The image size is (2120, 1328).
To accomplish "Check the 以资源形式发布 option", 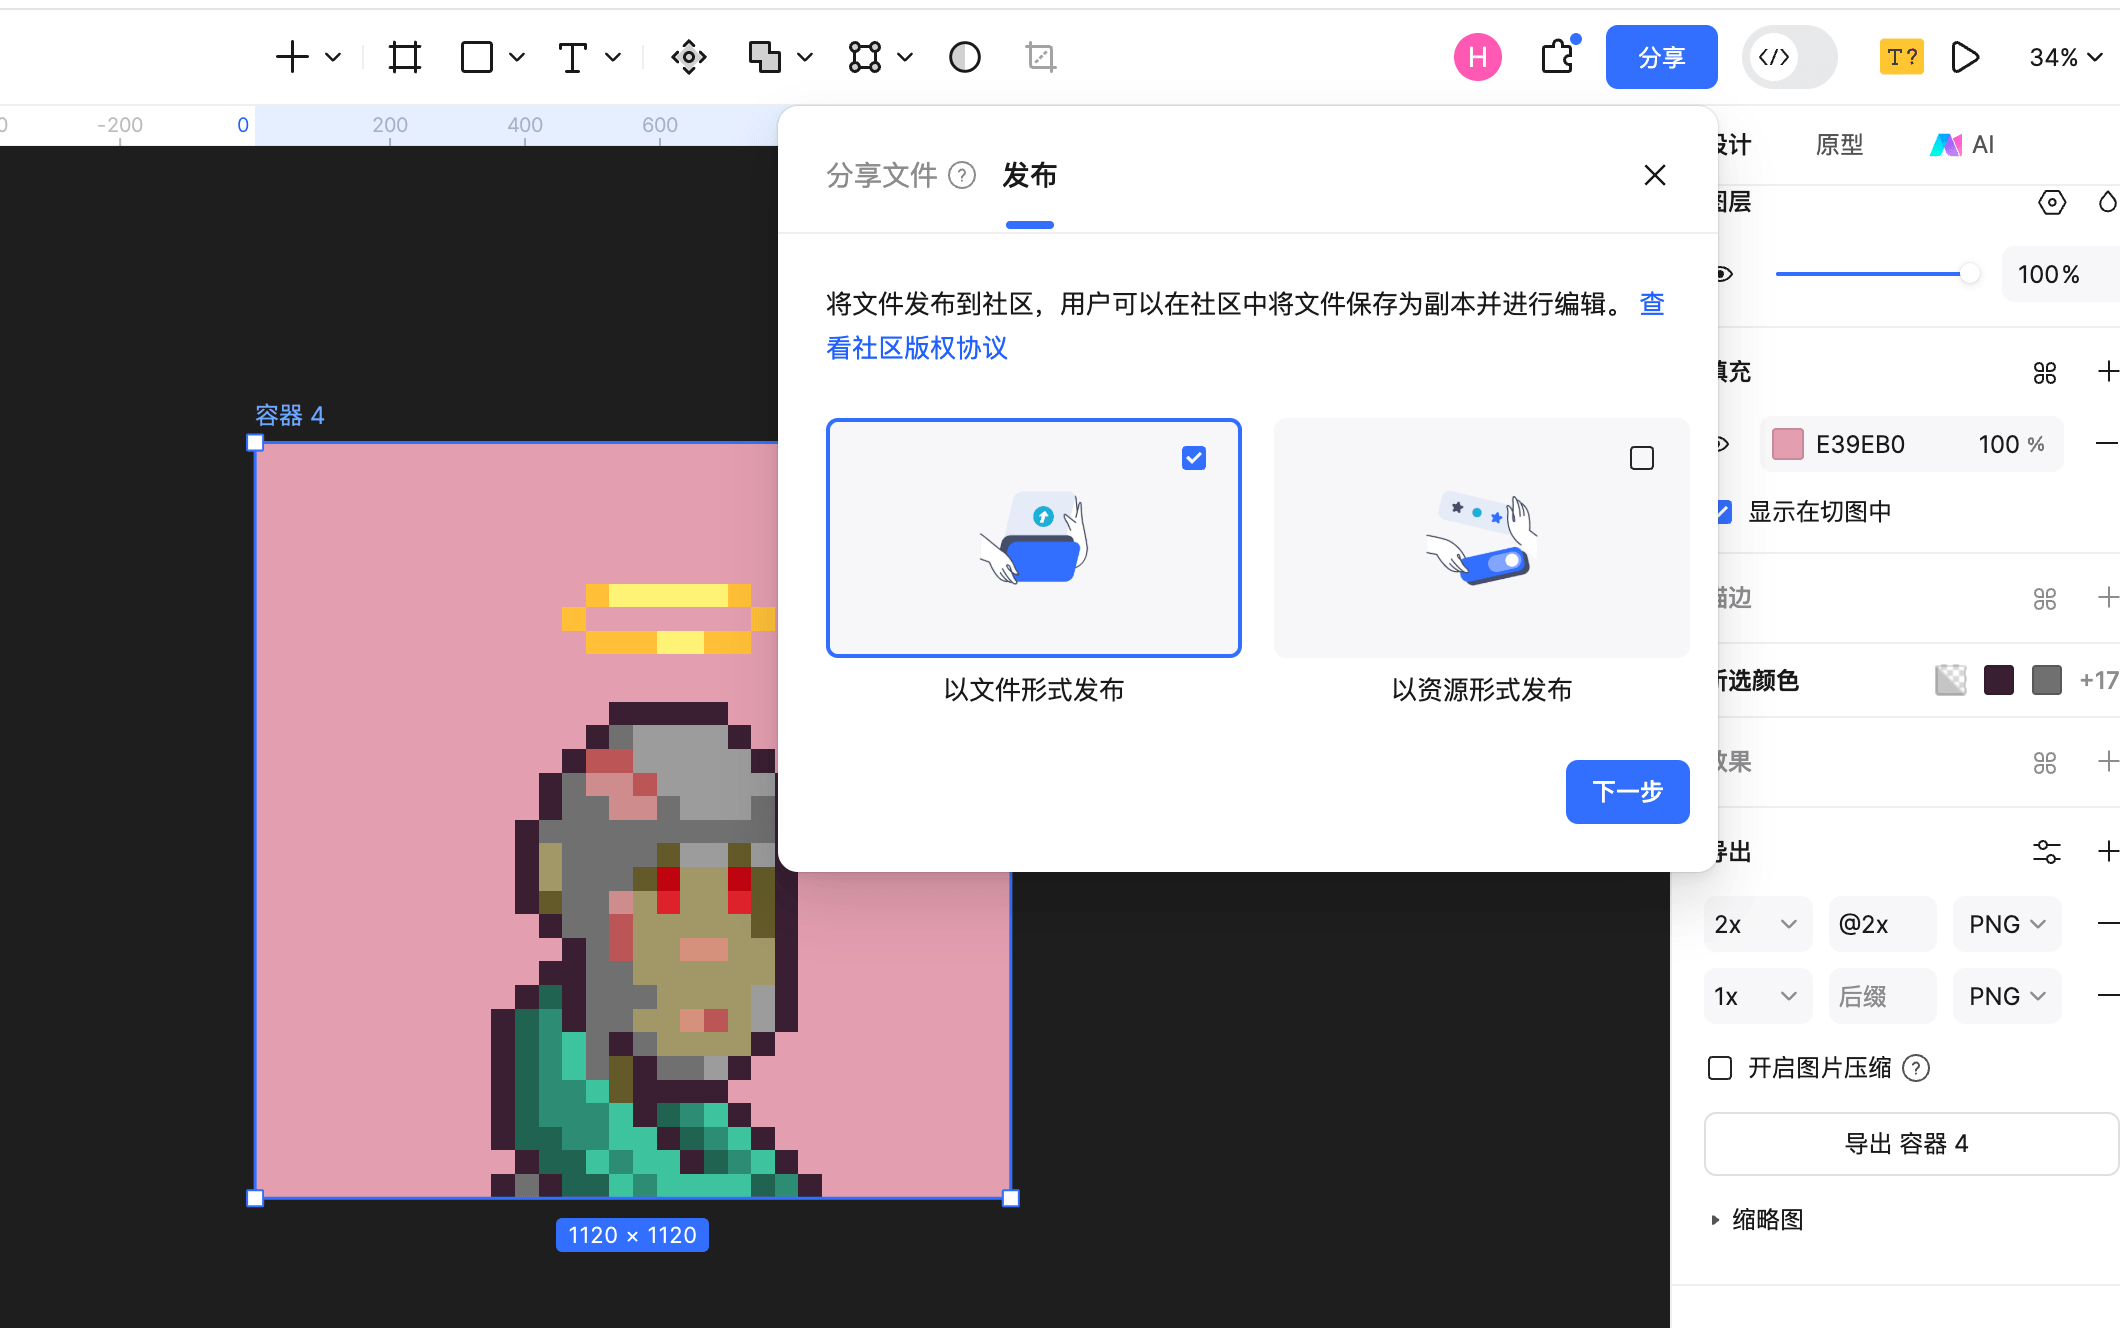I will (1641, 457).
